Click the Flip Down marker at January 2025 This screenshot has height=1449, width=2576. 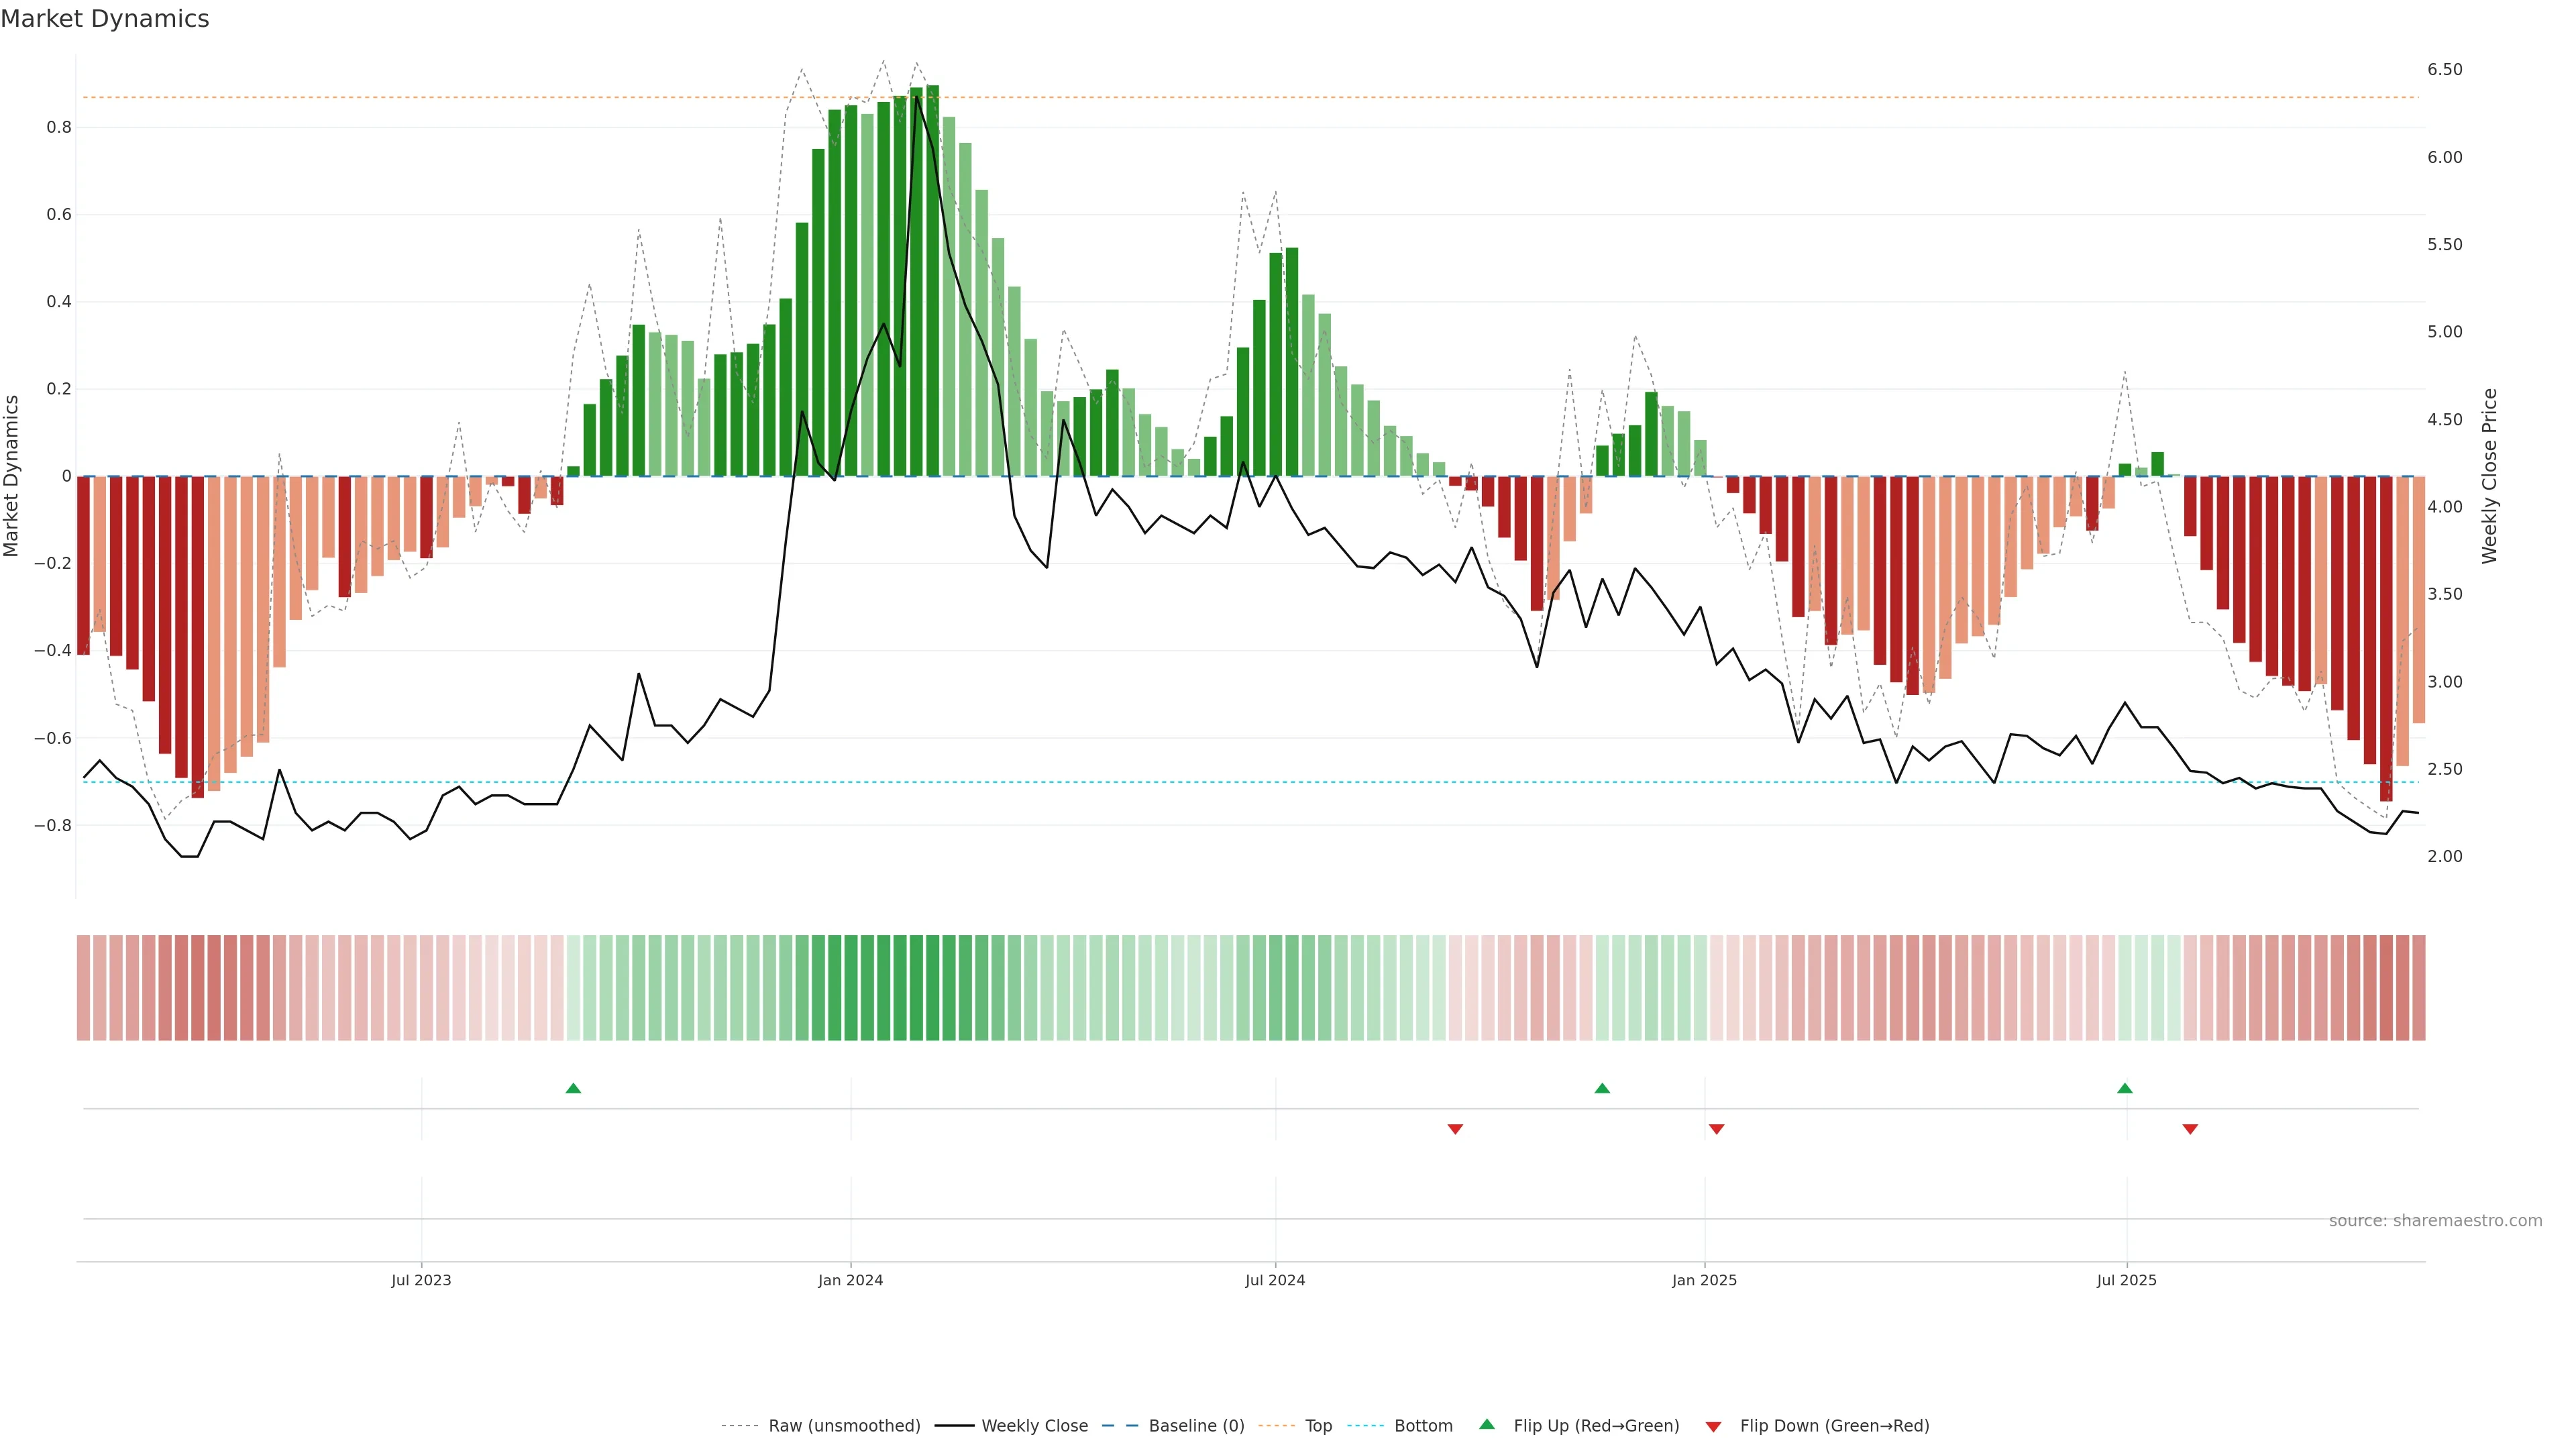1717,1129
